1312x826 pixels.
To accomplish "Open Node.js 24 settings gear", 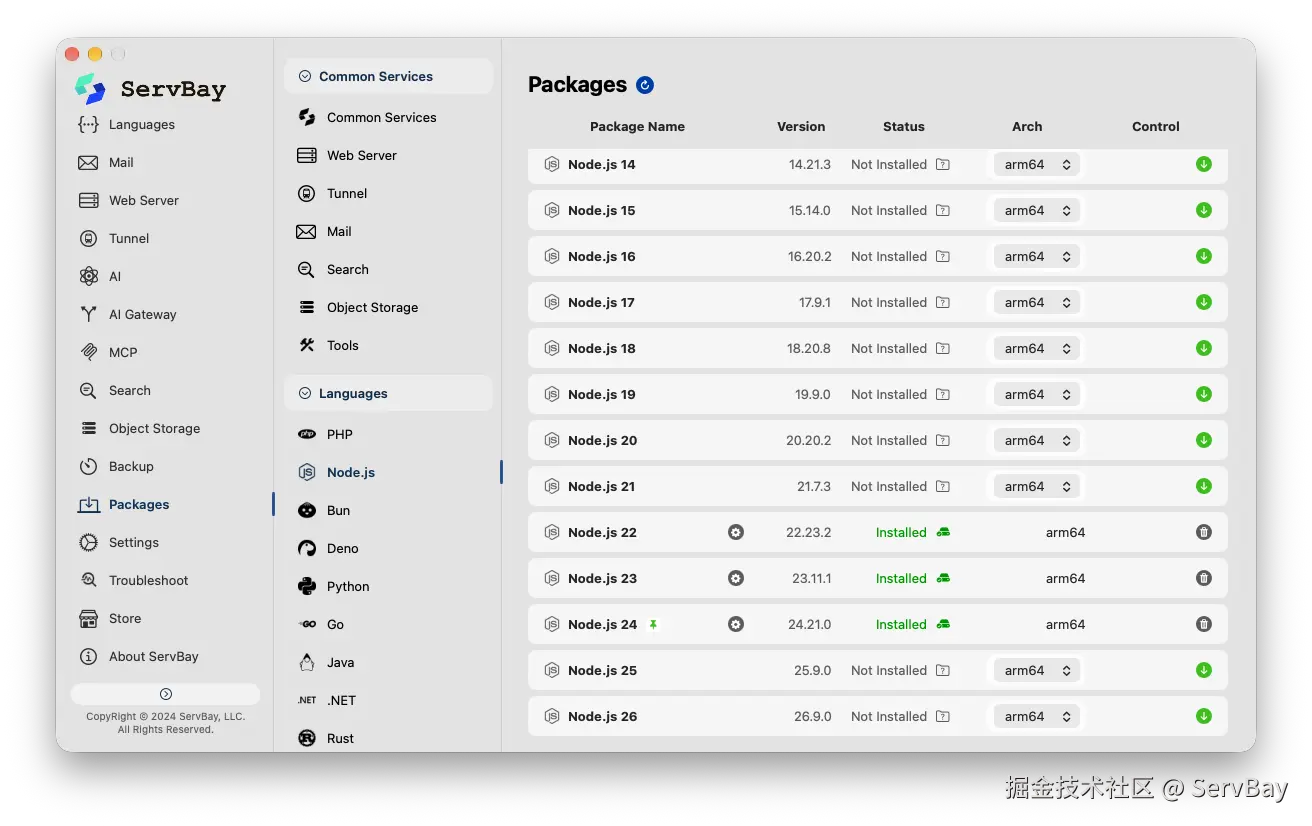I will point(736,624).
